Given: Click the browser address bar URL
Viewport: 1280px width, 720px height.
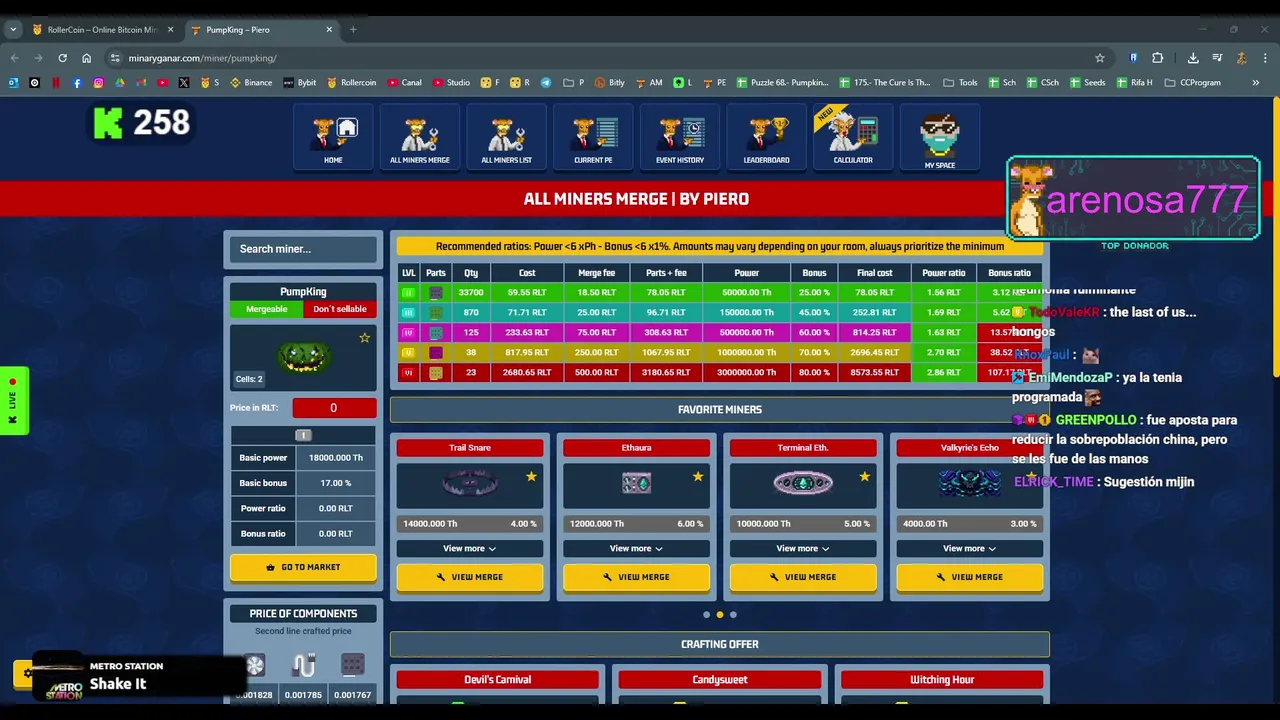Looking at the screenshot, I should point(203,58).
